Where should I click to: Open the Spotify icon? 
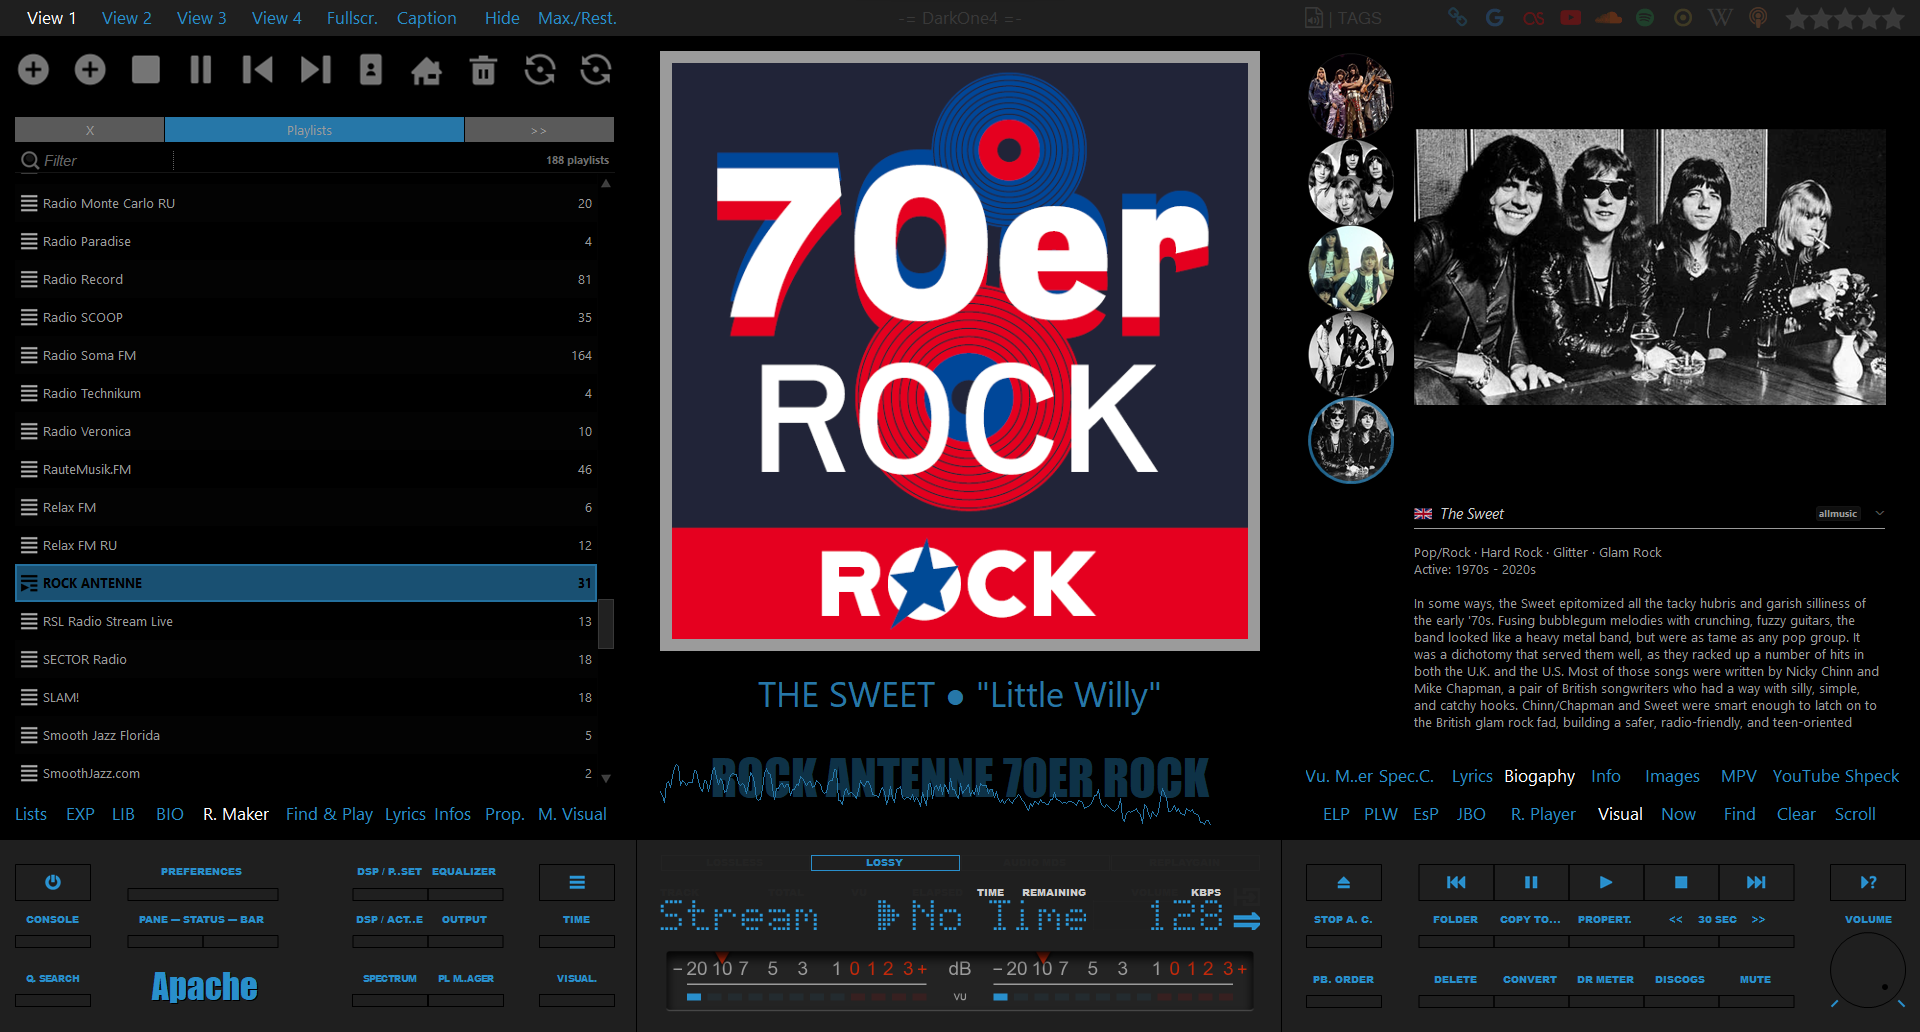pyautogui.click(x=1645, y=17)
